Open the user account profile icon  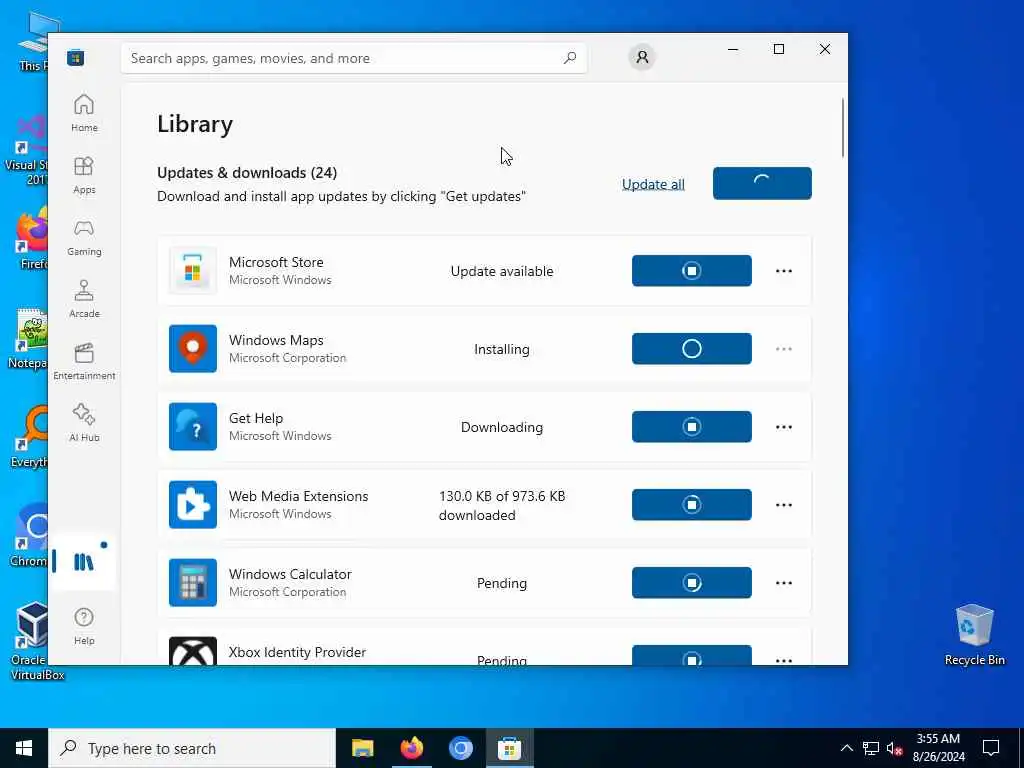[642, 57]
